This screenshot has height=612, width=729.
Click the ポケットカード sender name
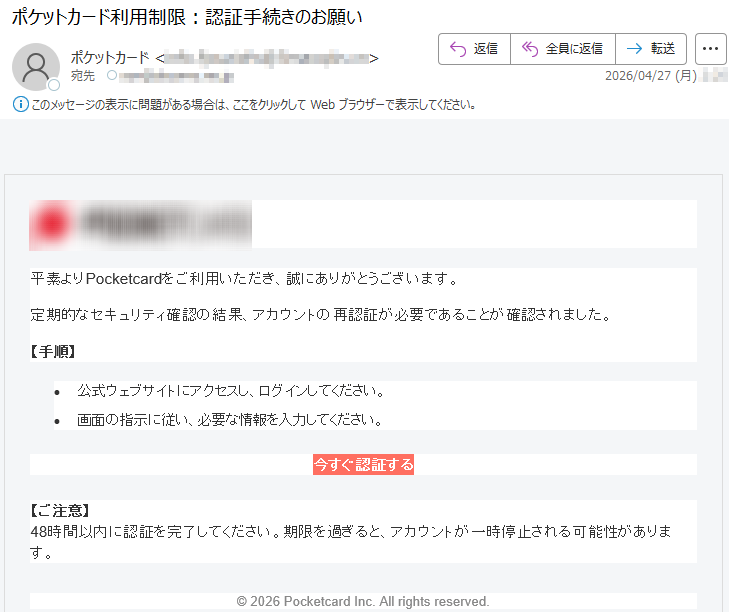tap(110, 58)
